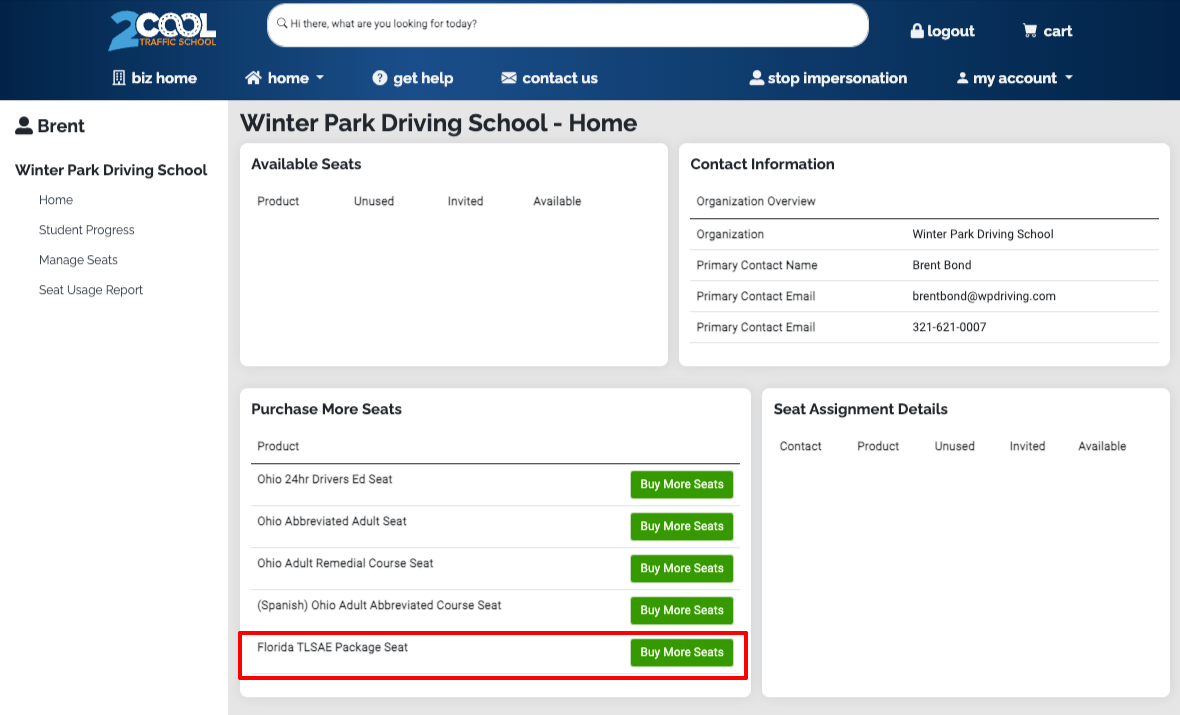Click Ohio Abbreviated Adult Seat text
The height and width of the screenshot is (715, 1180).
pyautogui.click(x=331, y=521)
